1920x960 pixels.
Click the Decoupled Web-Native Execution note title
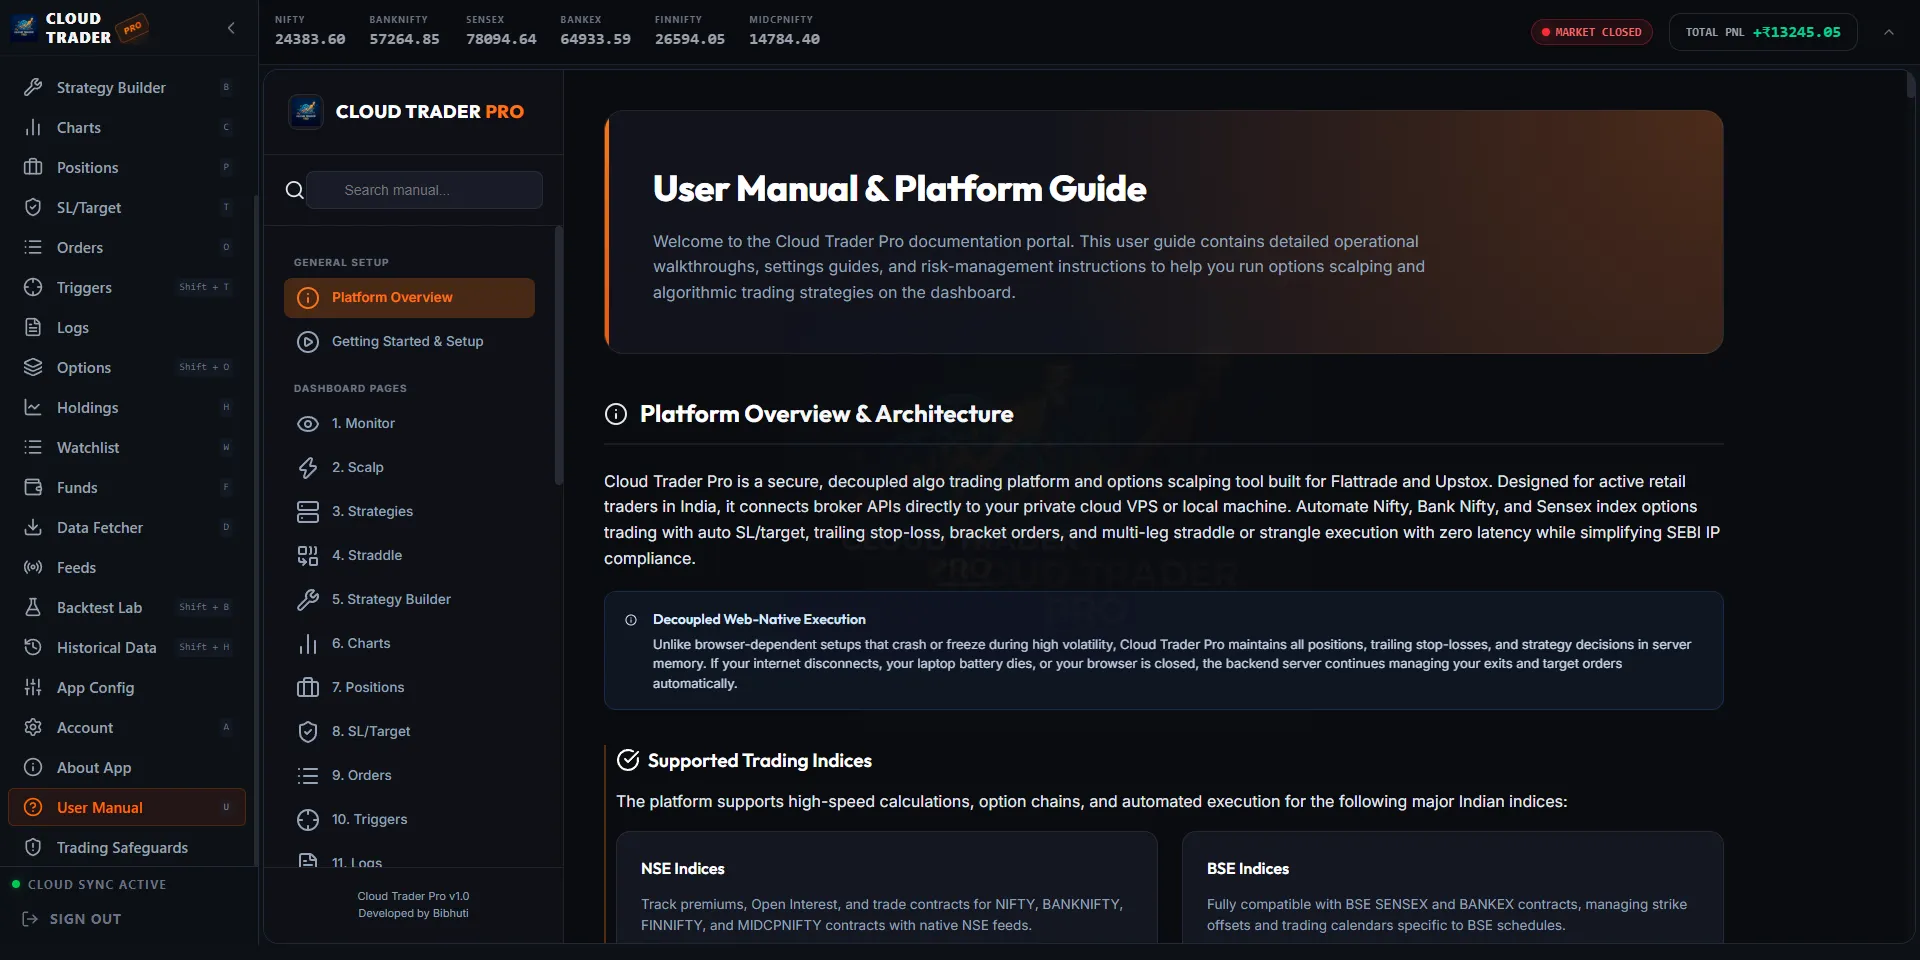pos(759,620)
